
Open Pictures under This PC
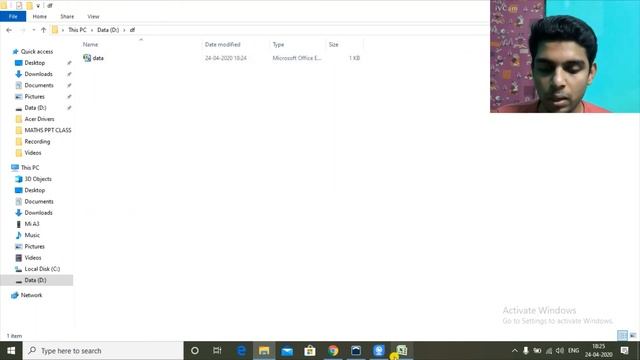34,247
